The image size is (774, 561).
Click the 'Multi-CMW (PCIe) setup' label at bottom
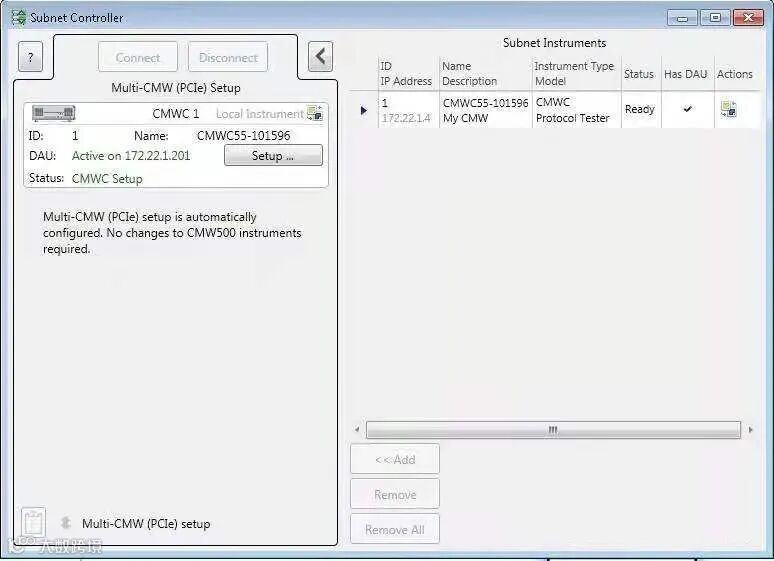coord(146,523)
